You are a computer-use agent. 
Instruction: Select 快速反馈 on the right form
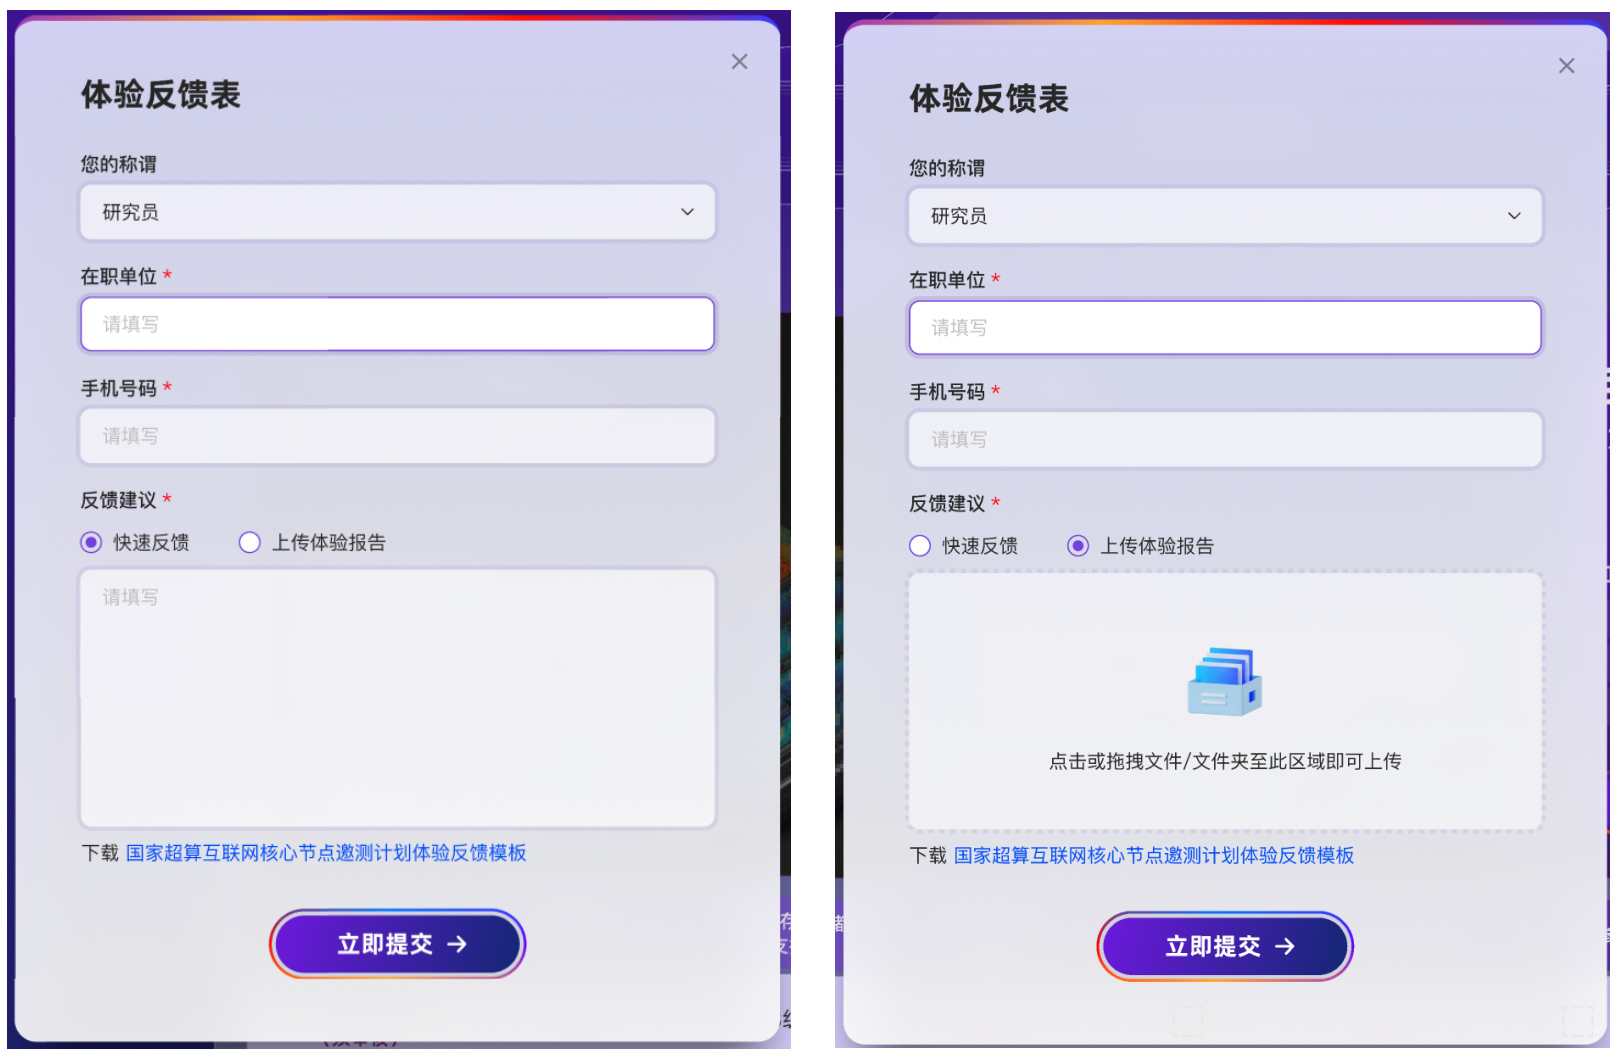pos(919,545)
